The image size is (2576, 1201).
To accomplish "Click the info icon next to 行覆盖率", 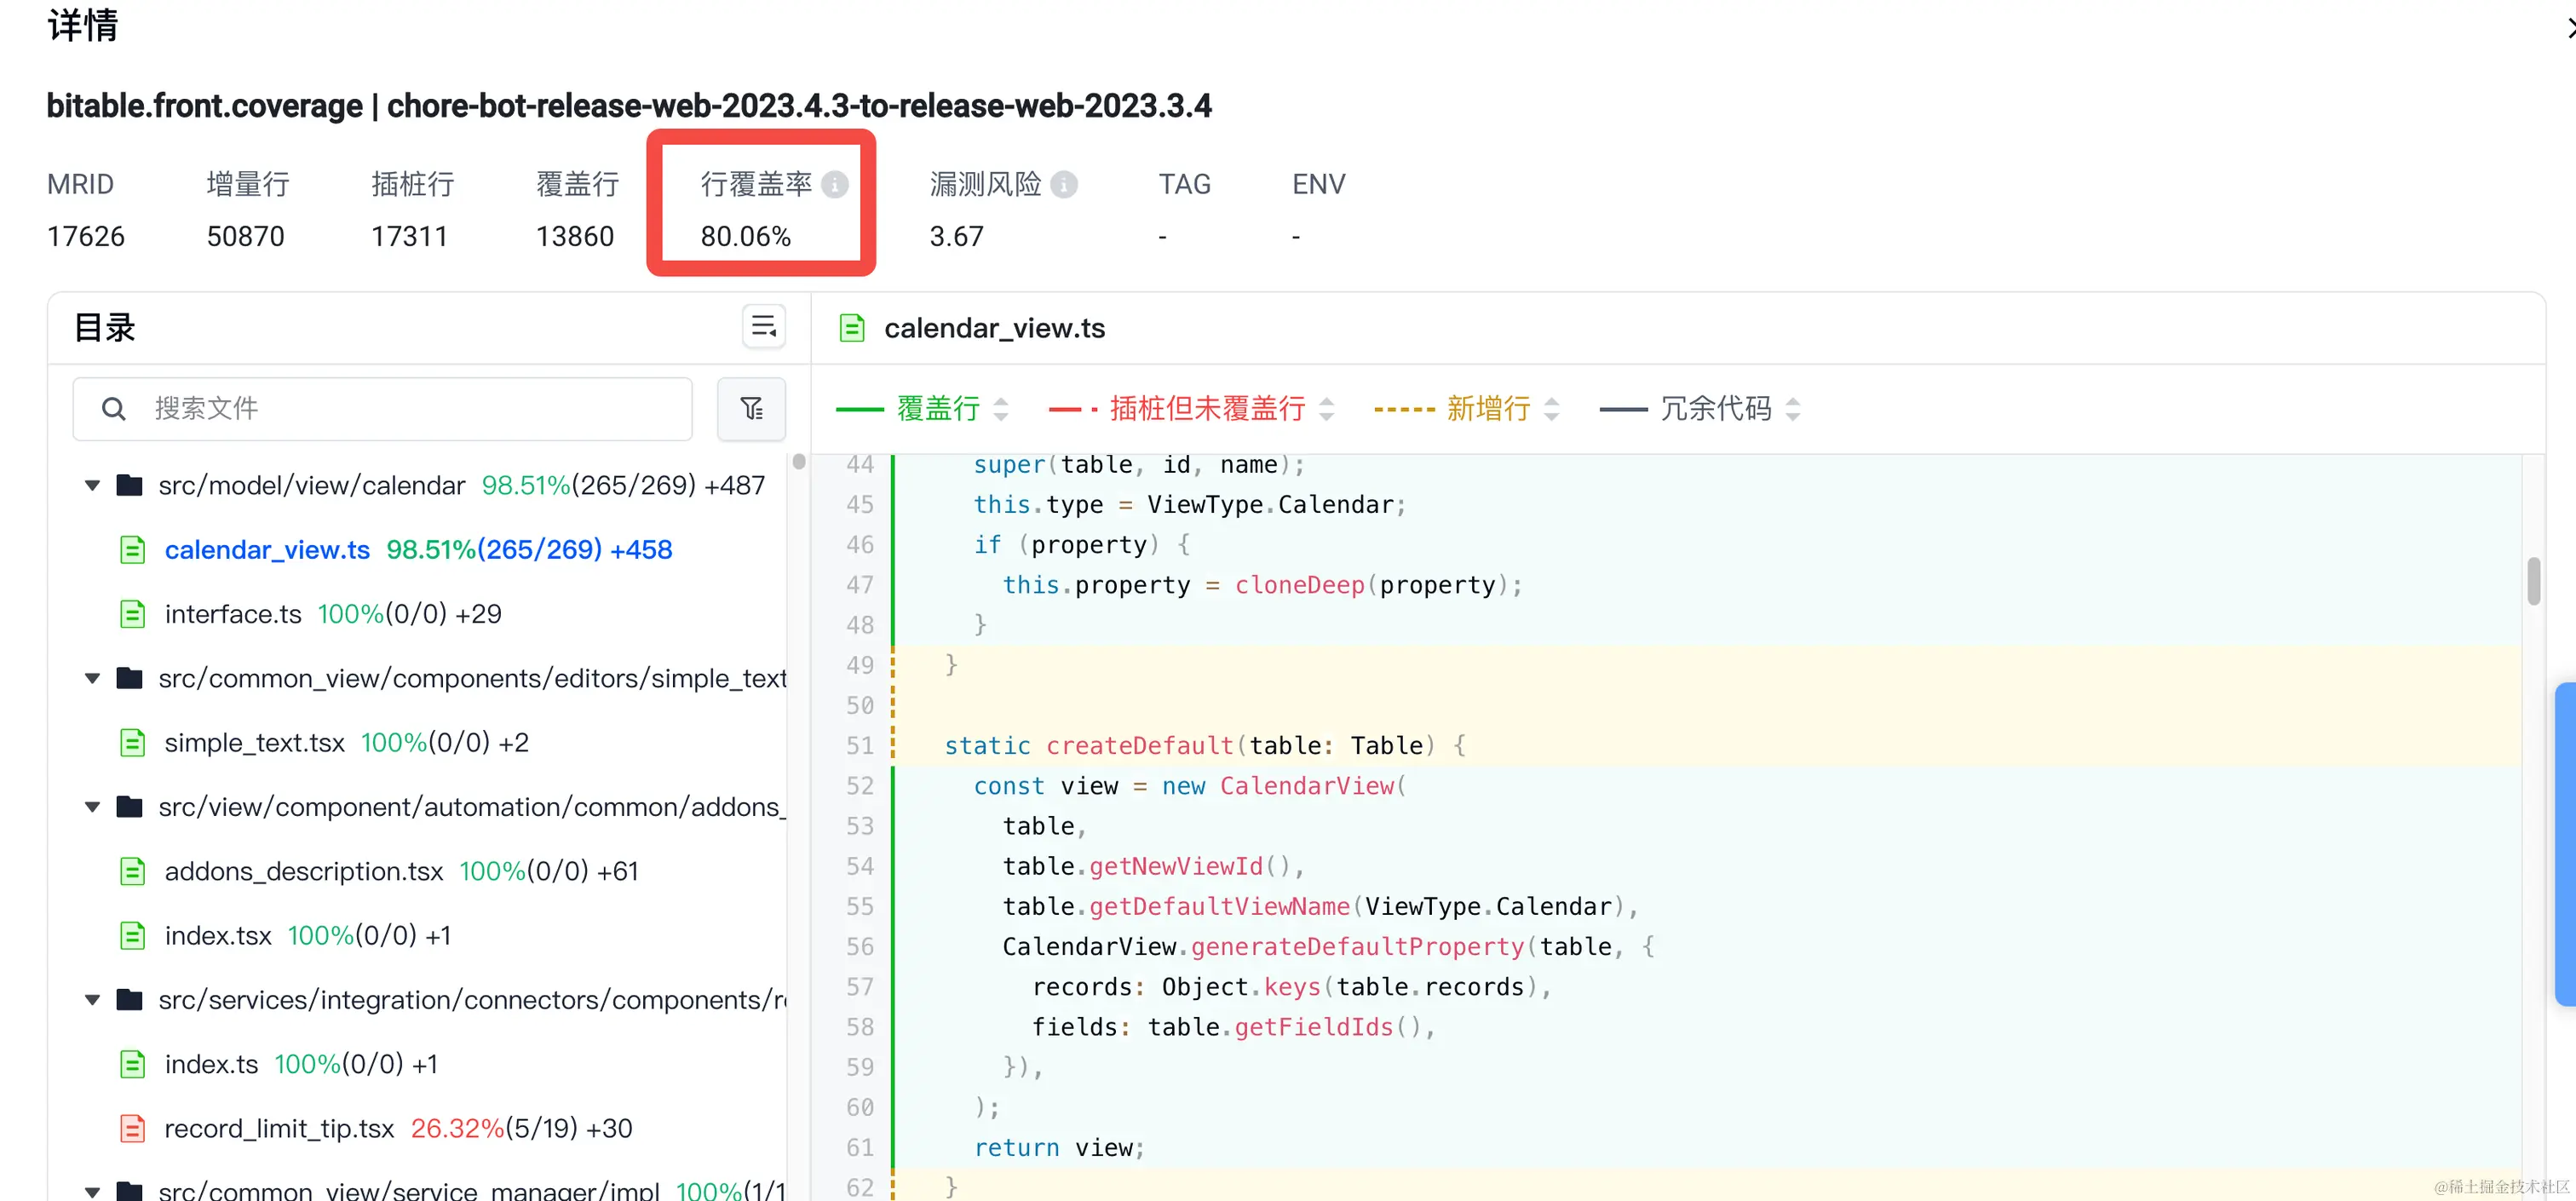I will [835, 185].
